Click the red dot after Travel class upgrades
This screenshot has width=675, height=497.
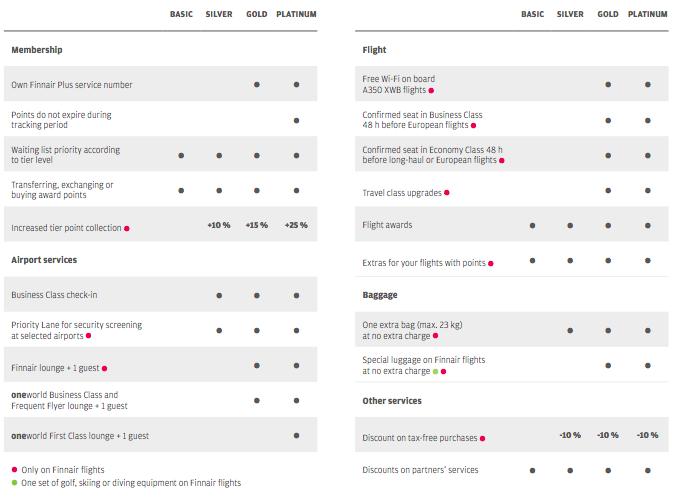[x=447, y=192]
